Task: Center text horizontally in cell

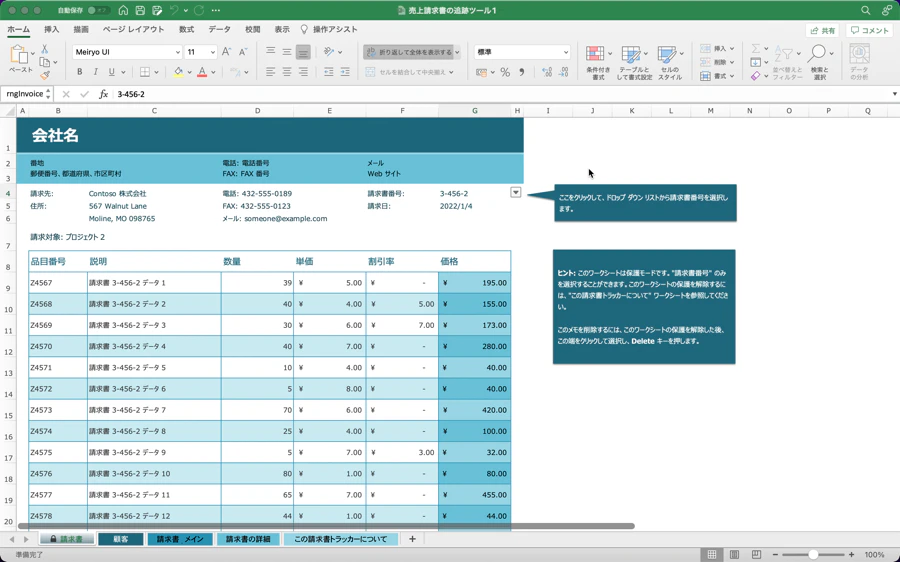Action: (286, 72)
